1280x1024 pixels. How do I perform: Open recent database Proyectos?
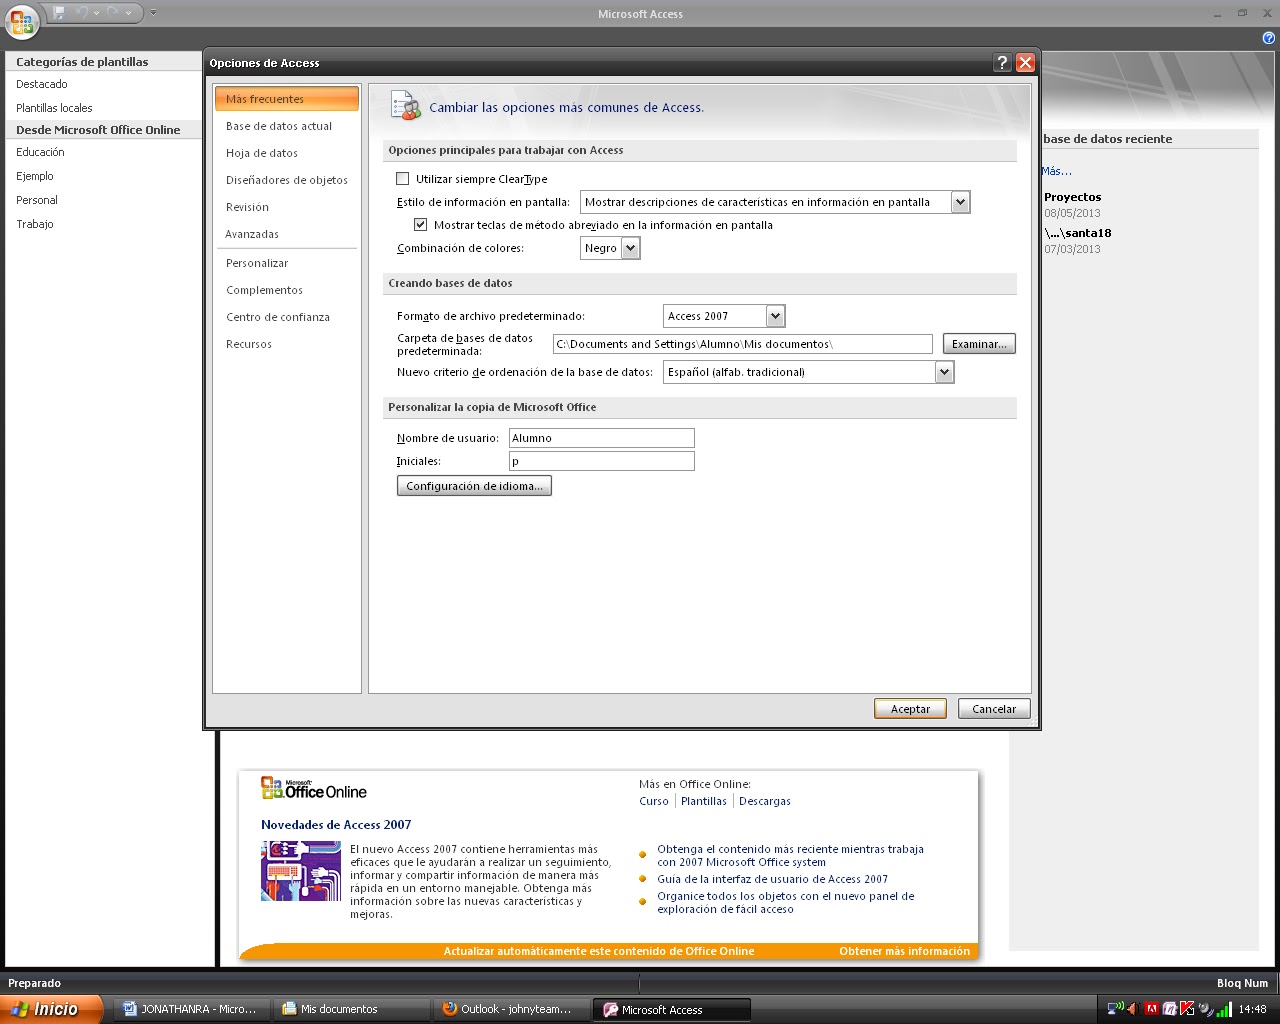click(1072, 197)
